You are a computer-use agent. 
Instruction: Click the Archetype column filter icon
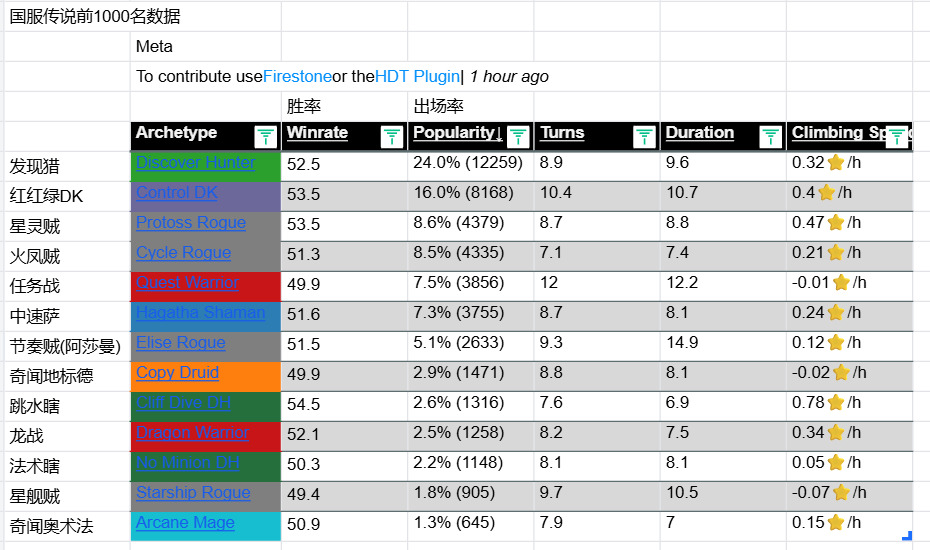[x=266, y=137]
